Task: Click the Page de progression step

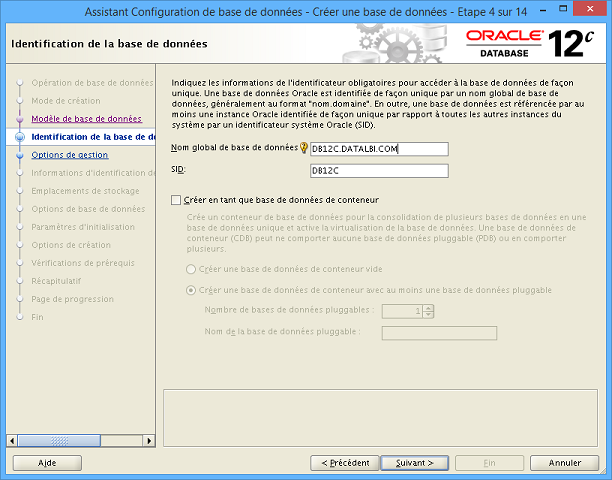Action: coord(73,299)
